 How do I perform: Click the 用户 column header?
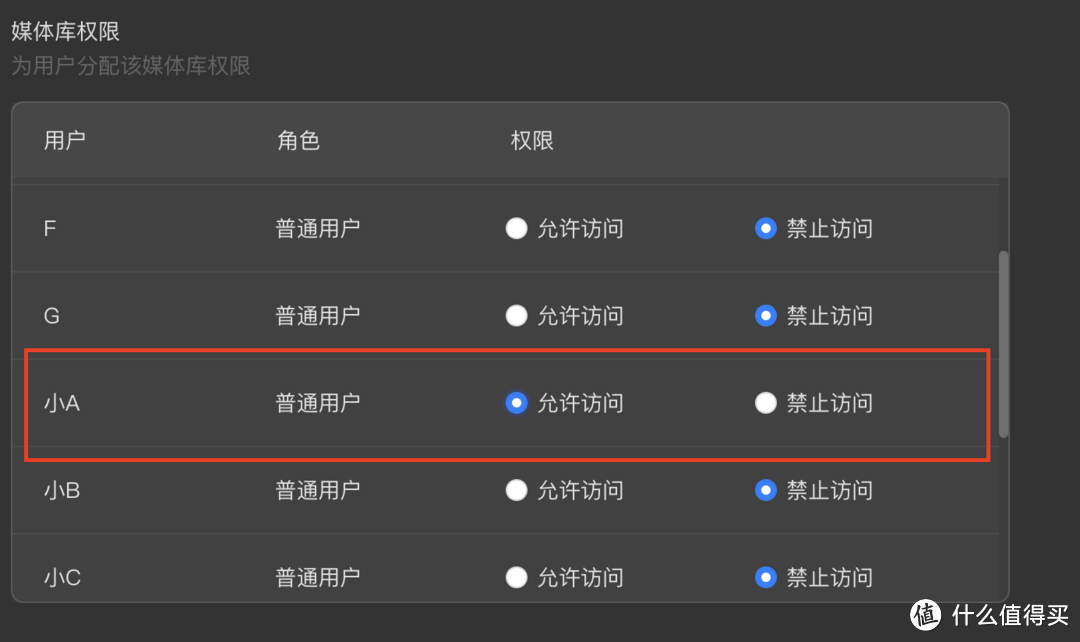pyautogui.click(x=65, y=140)
